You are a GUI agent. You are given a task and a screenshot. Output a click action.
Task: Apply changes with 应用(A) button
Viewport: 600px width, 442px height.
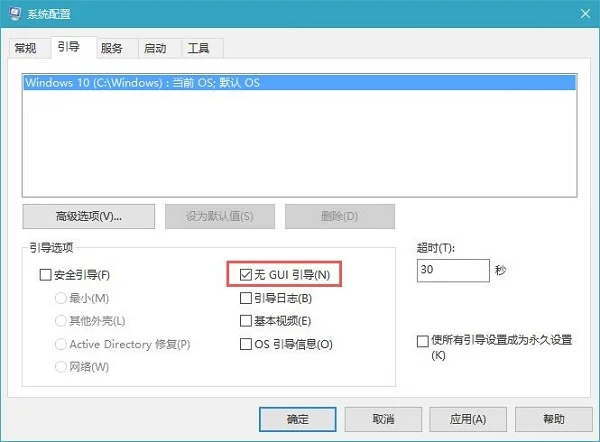tap(468, 419)
